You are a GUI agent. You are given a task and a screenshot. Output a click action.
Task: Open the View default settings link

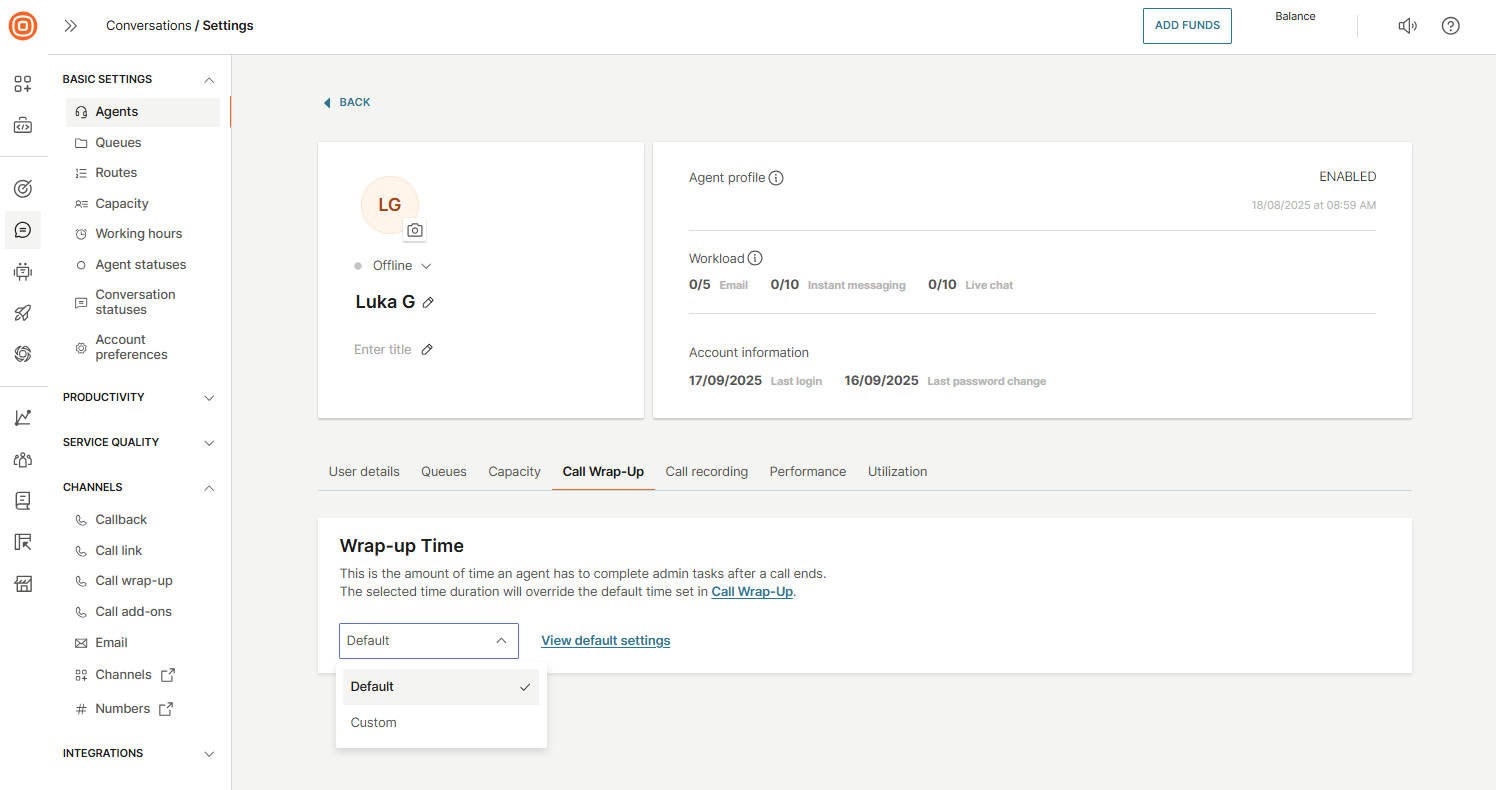605,641
